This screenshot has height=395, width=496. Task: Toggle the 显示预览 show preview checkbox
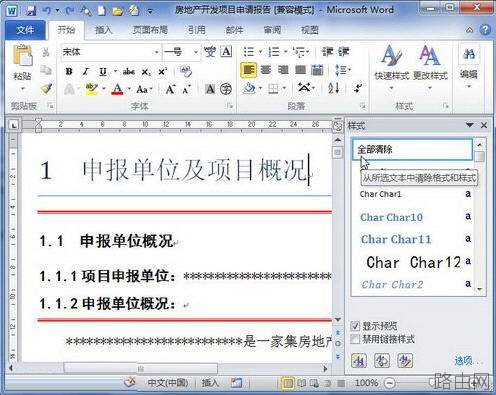tap(355, 326)
